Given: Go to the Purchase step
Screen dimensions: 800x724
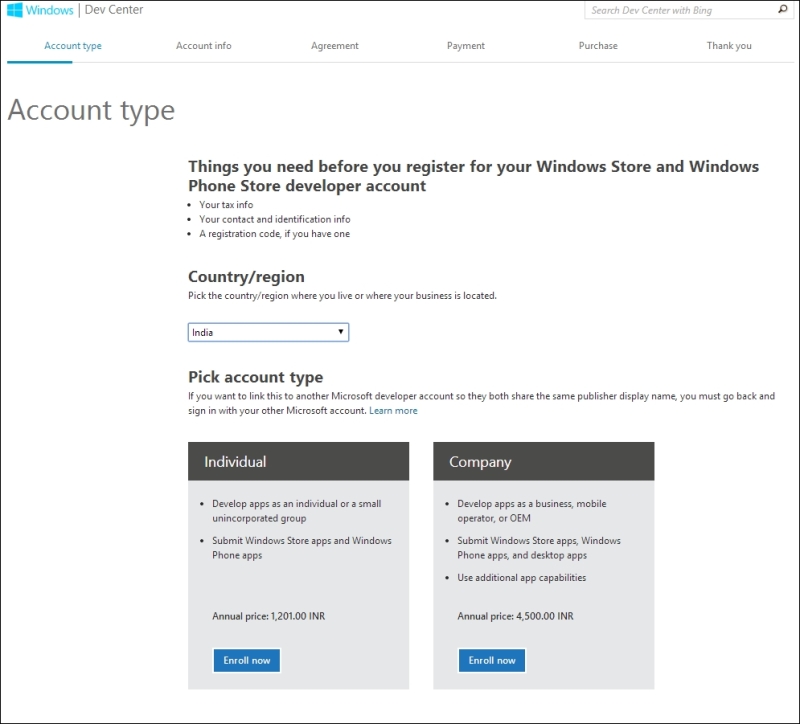Looking at the screenshot, I should [598, 46].
